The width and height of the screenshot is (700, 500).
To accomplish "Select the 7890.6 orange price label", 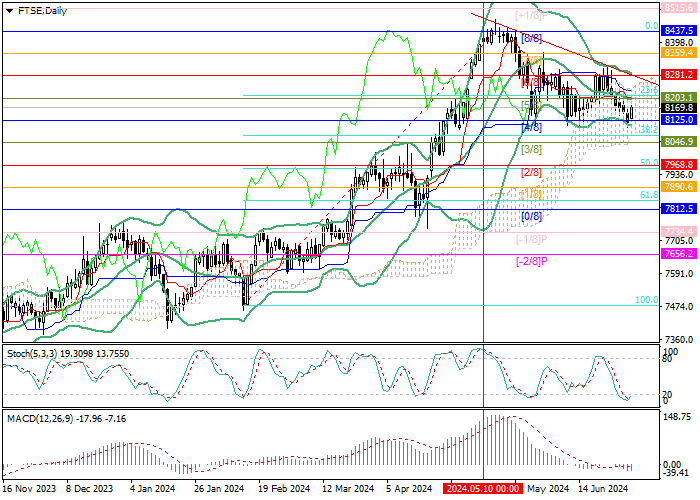I will point(679,187).
